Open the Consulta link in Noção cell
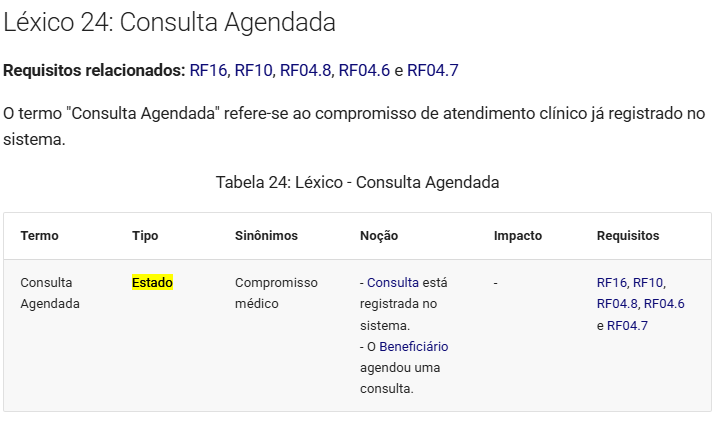719x432 pixels. coord(393,282)
